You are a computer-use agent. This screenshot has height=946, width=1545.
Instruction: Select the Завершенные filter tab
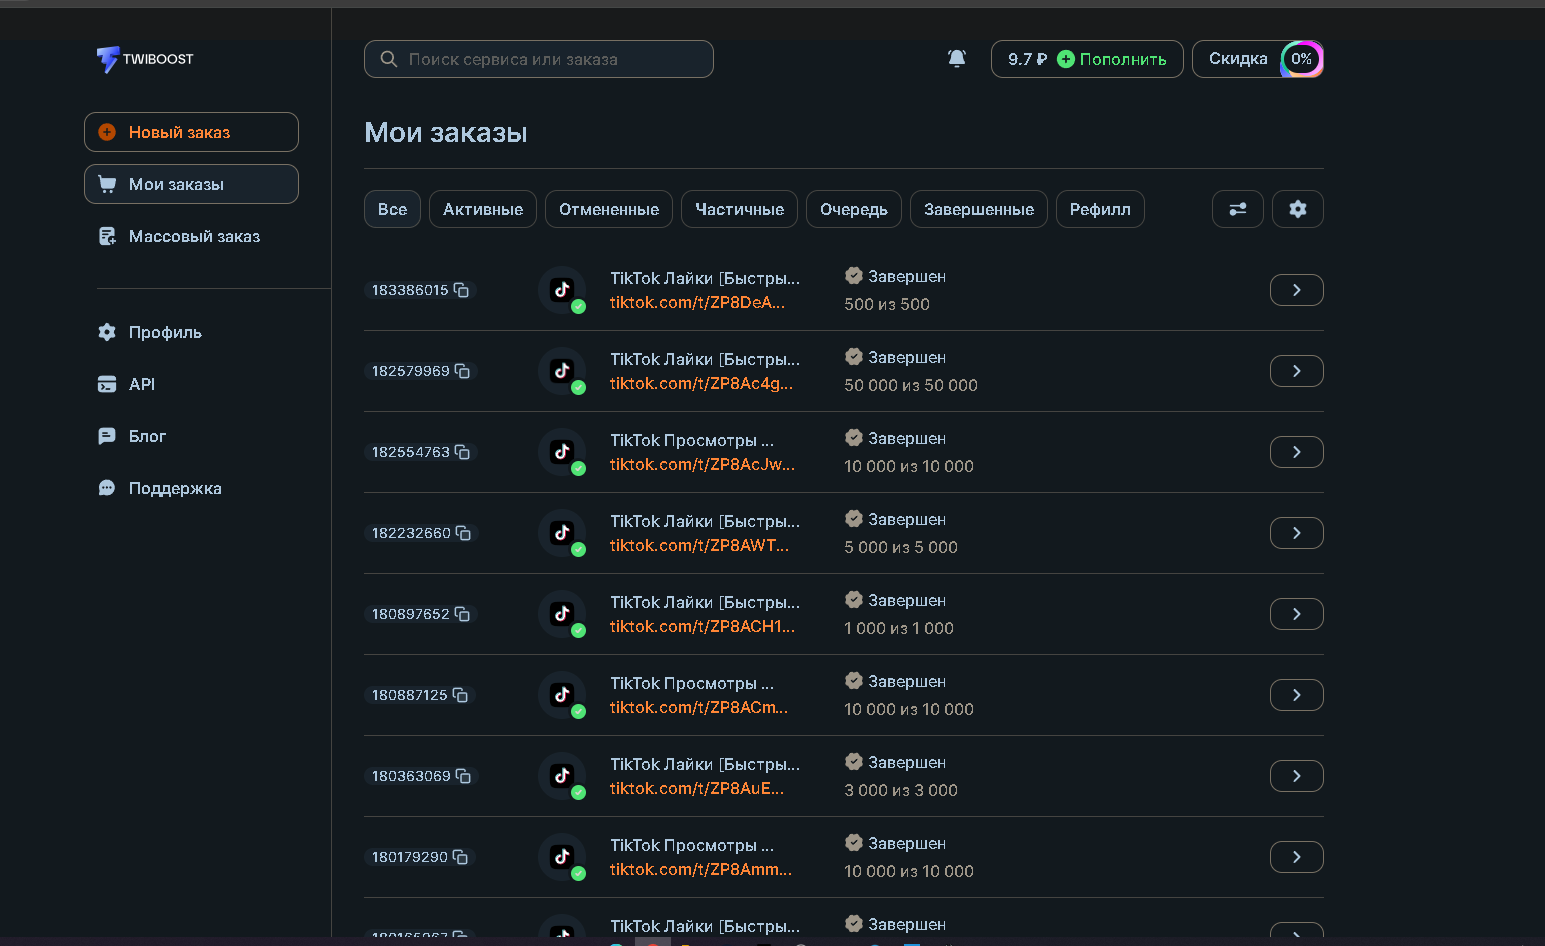[x=979, y=209]
